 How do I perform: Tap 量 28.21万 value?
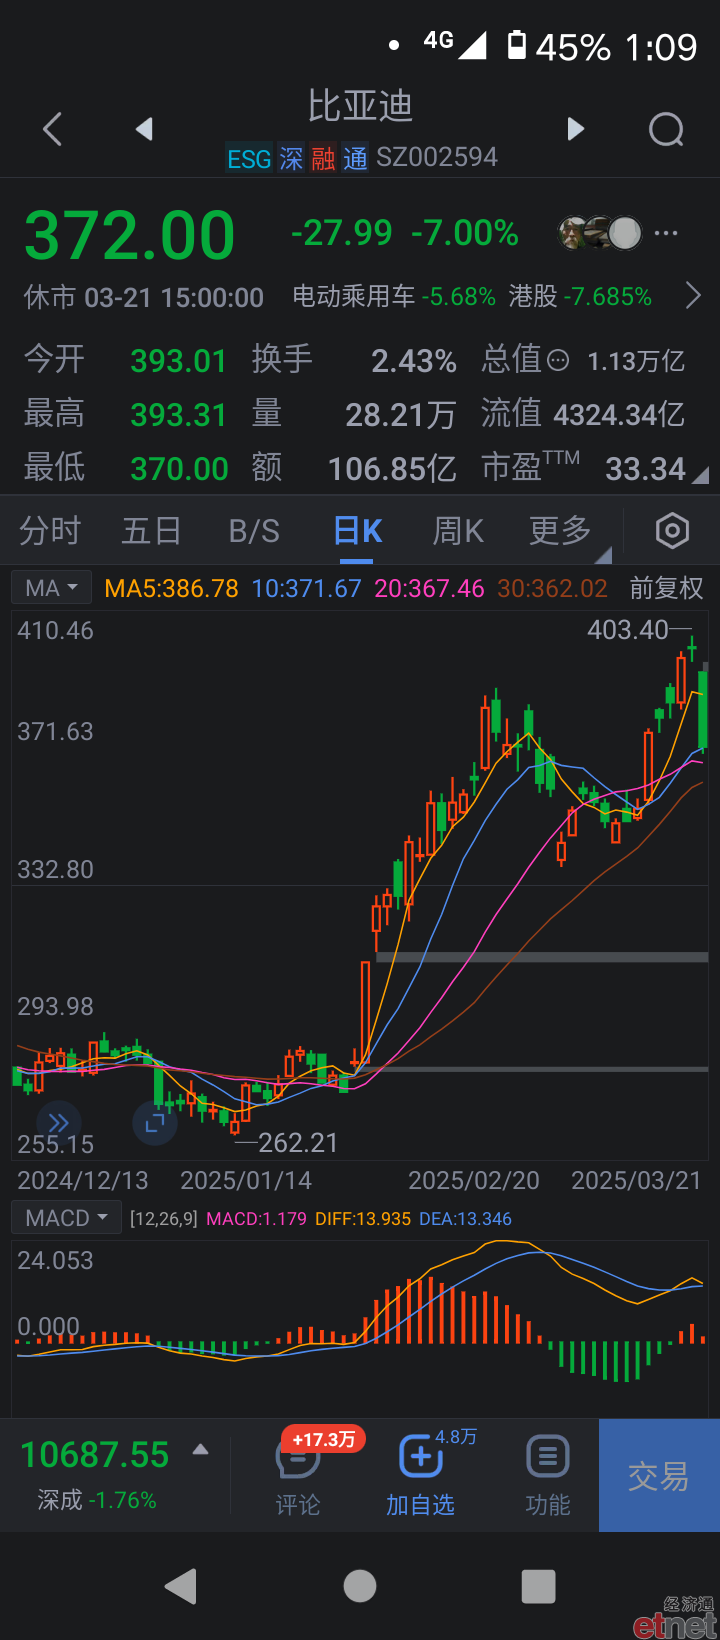401,414
